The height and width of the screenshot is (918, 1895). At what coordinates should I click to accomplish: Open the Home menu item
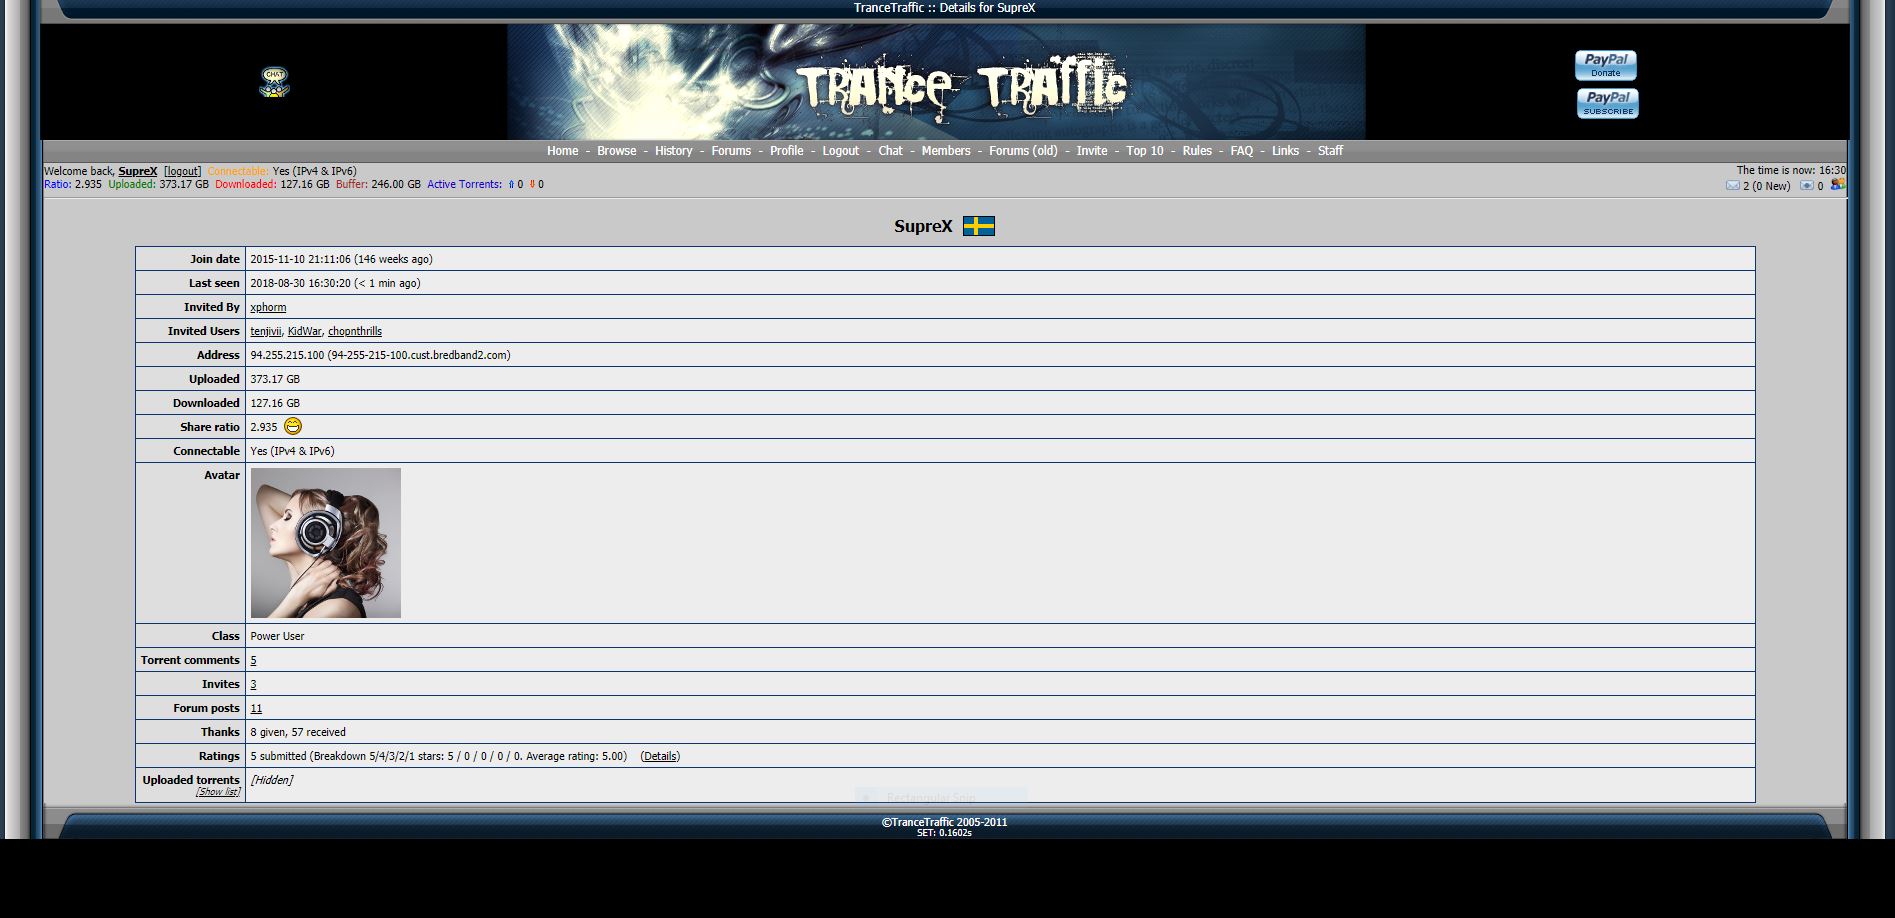pos(562,151)
